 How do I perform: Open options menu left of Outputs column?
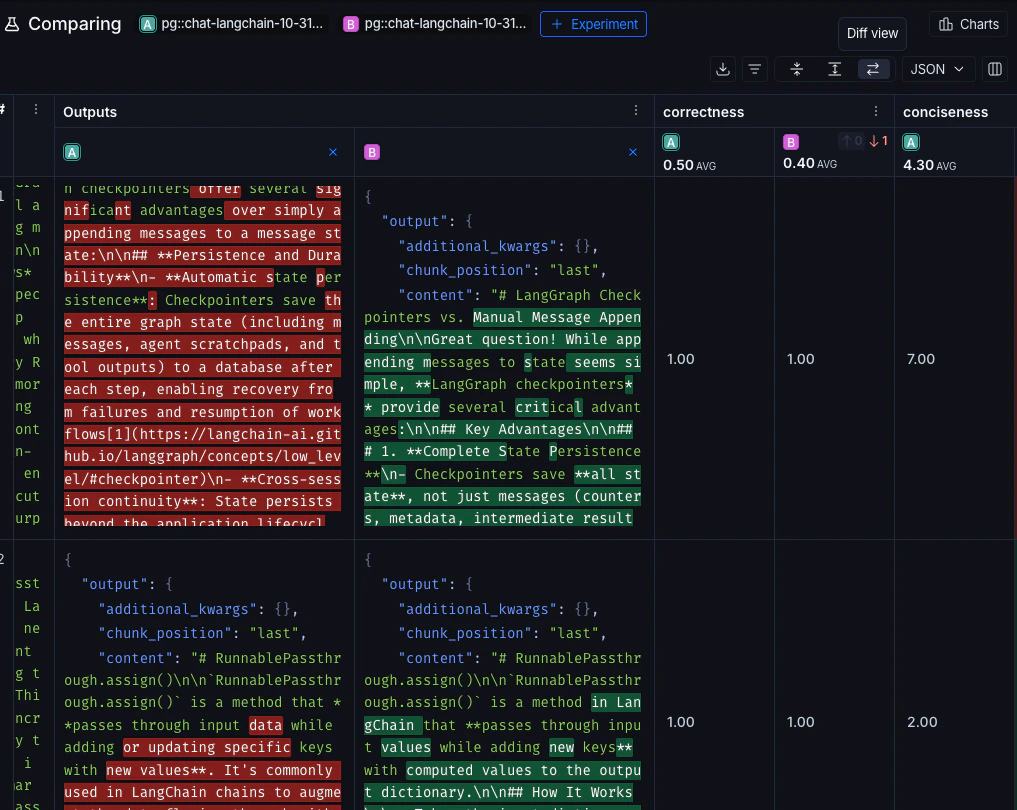click(36, 110)
